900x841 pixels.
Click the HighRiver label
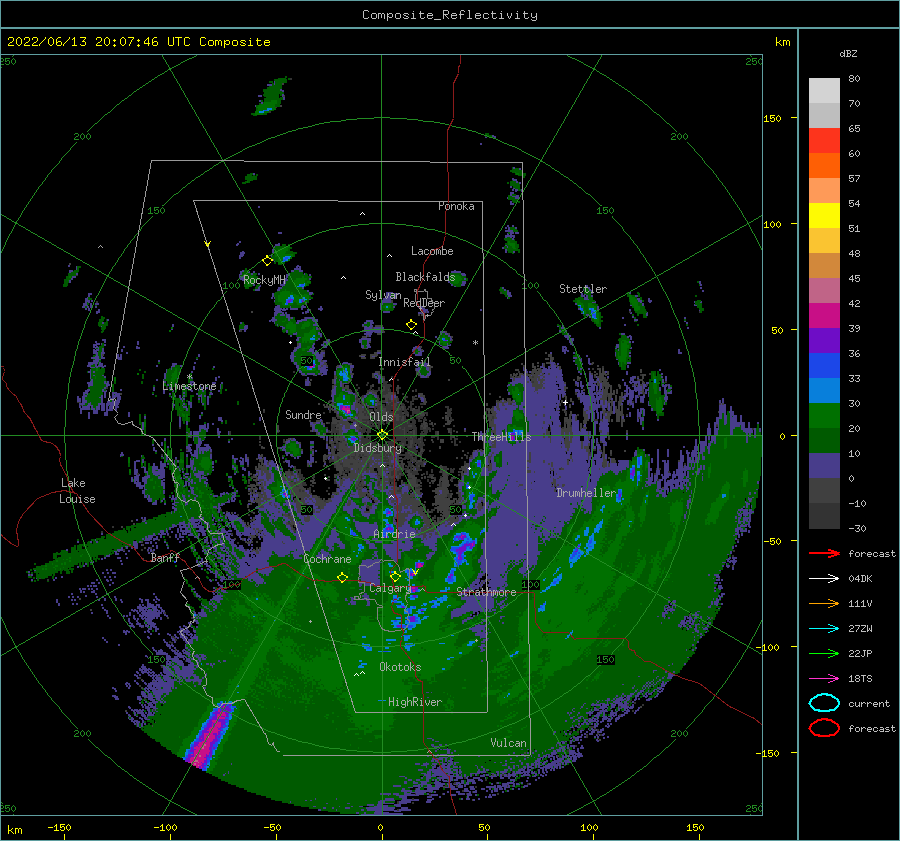pyautogui.click(x=415, y=702)
